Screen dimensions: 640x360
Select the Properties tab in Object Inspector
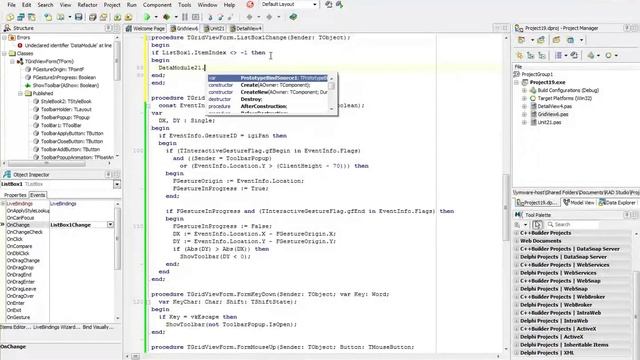pyautogui.click(x=15, y=195)
